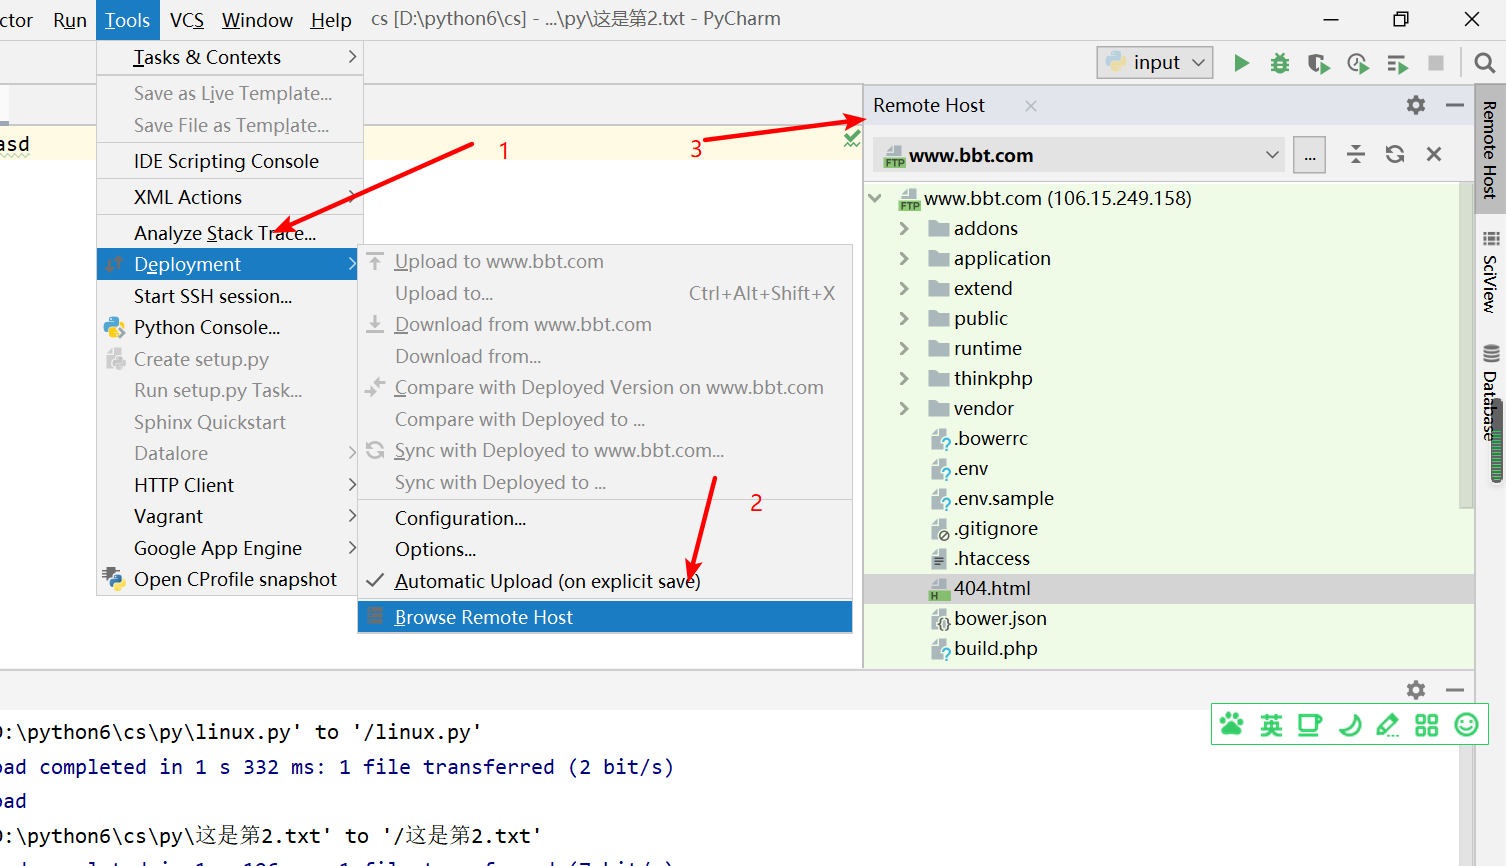Click the disabled stop square icon
Screen dimensions: 1506x866
coord(1436,63)
